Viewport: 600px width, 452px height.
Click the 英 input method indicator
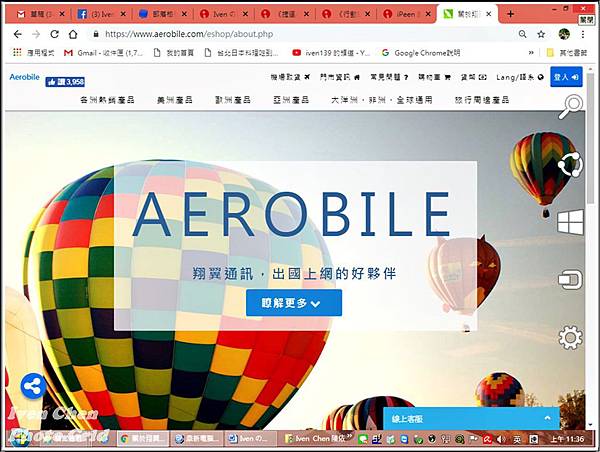[517, 439]
